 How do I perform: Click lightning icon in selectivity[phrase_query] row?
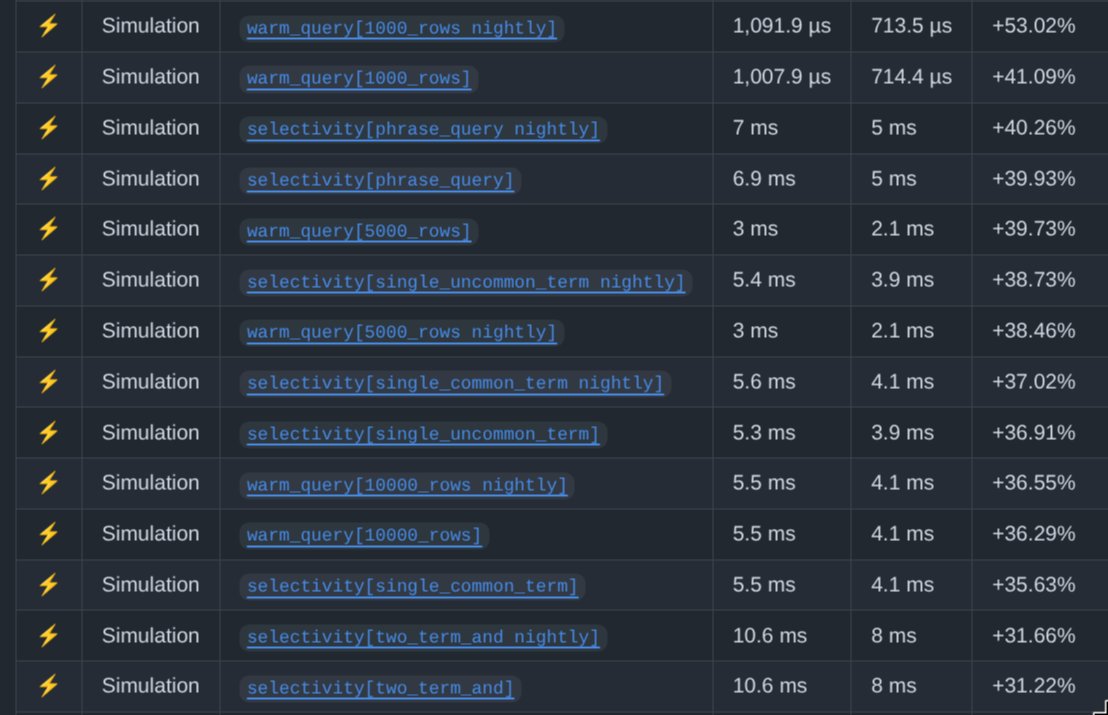[49, 179]
